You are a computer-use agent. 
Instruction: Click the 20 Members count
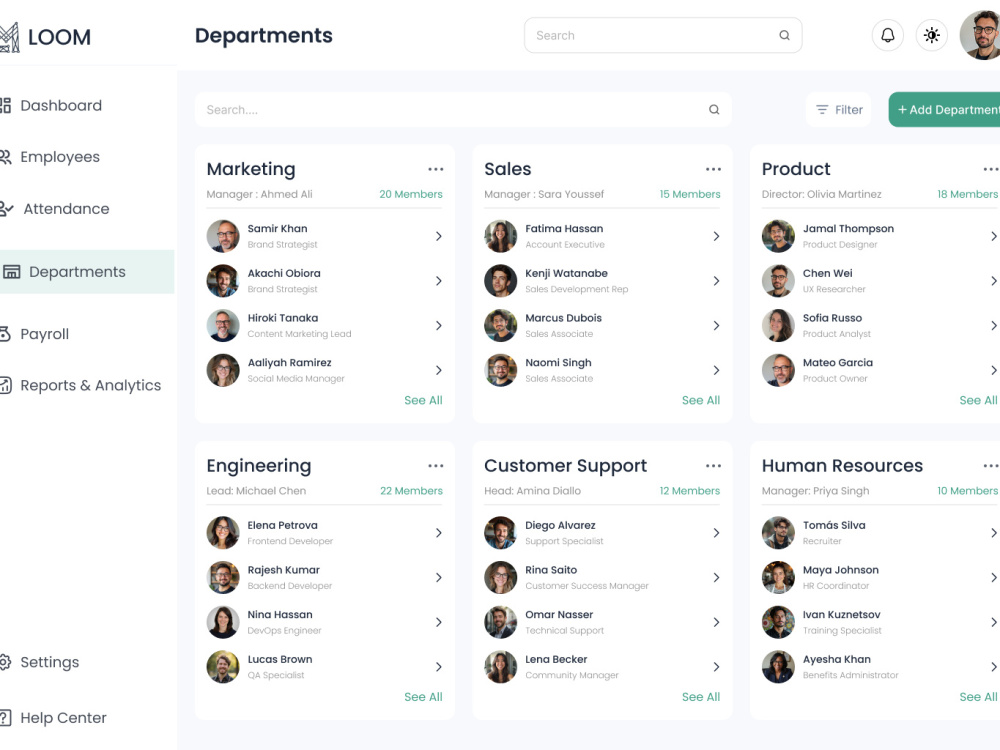[411, 194]
